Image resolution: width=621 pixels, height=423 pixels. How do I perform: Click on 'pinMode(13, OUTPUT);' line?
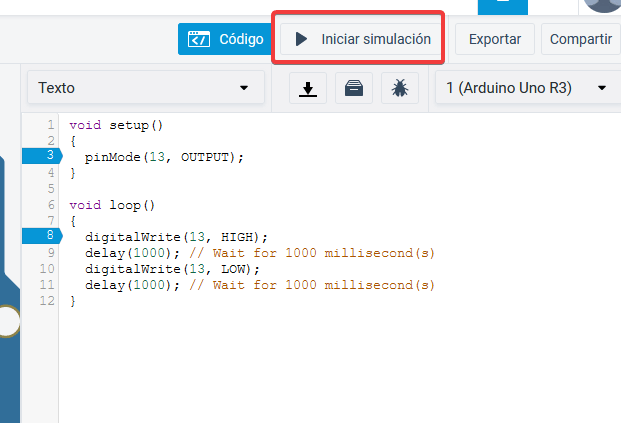pos(164,157)
